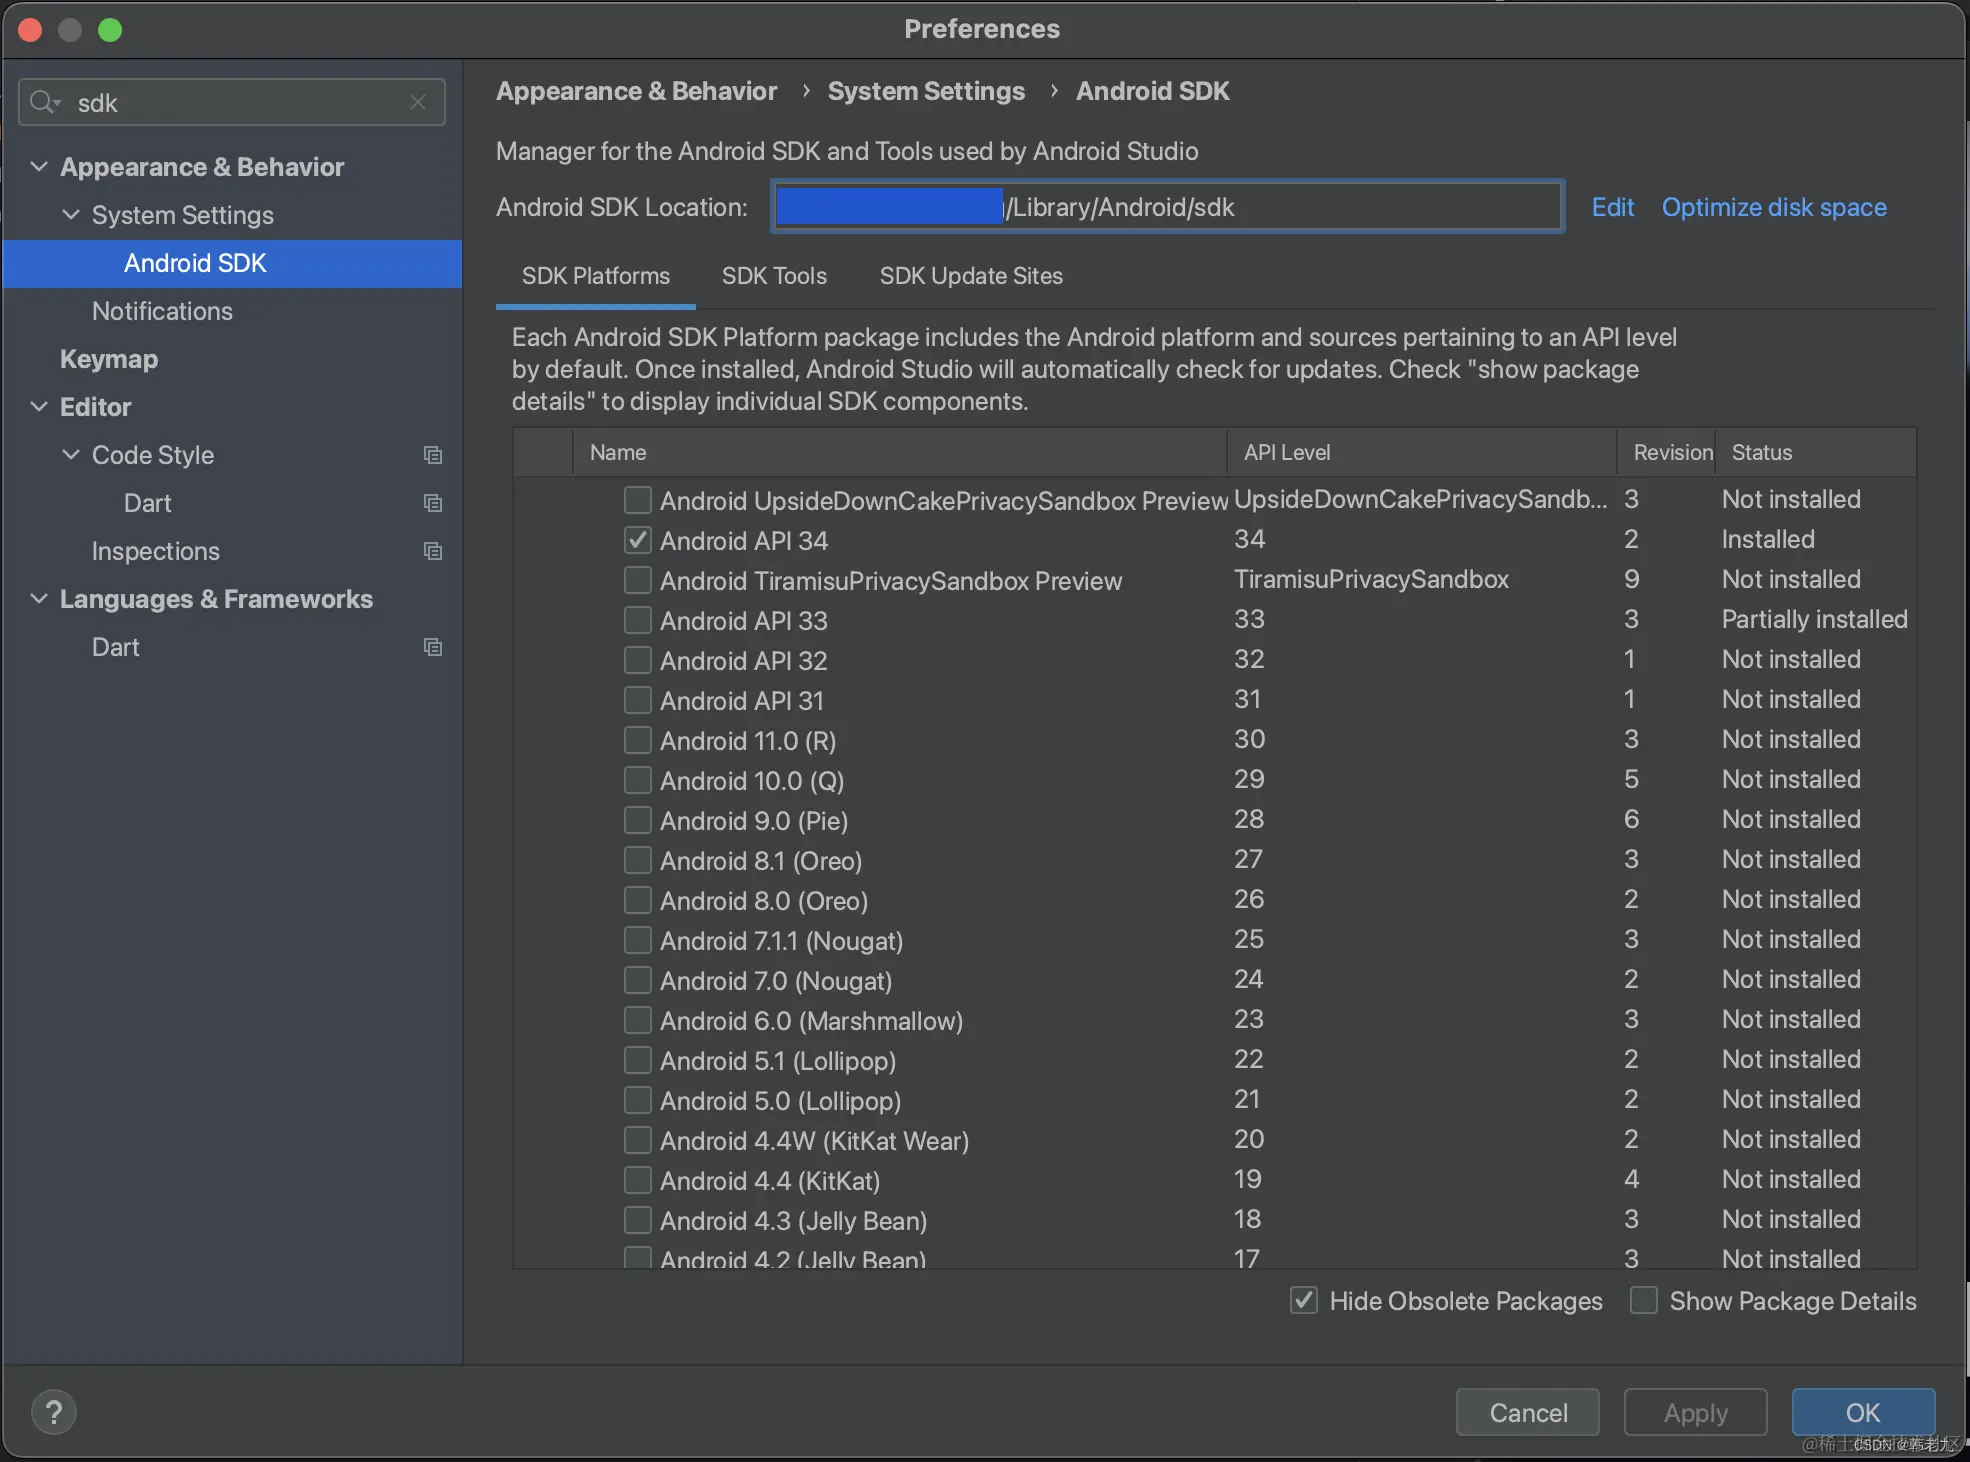1970x1462 pixels.
Task: Click project-level icon beside Inspections
Action: tap(432, 551)
